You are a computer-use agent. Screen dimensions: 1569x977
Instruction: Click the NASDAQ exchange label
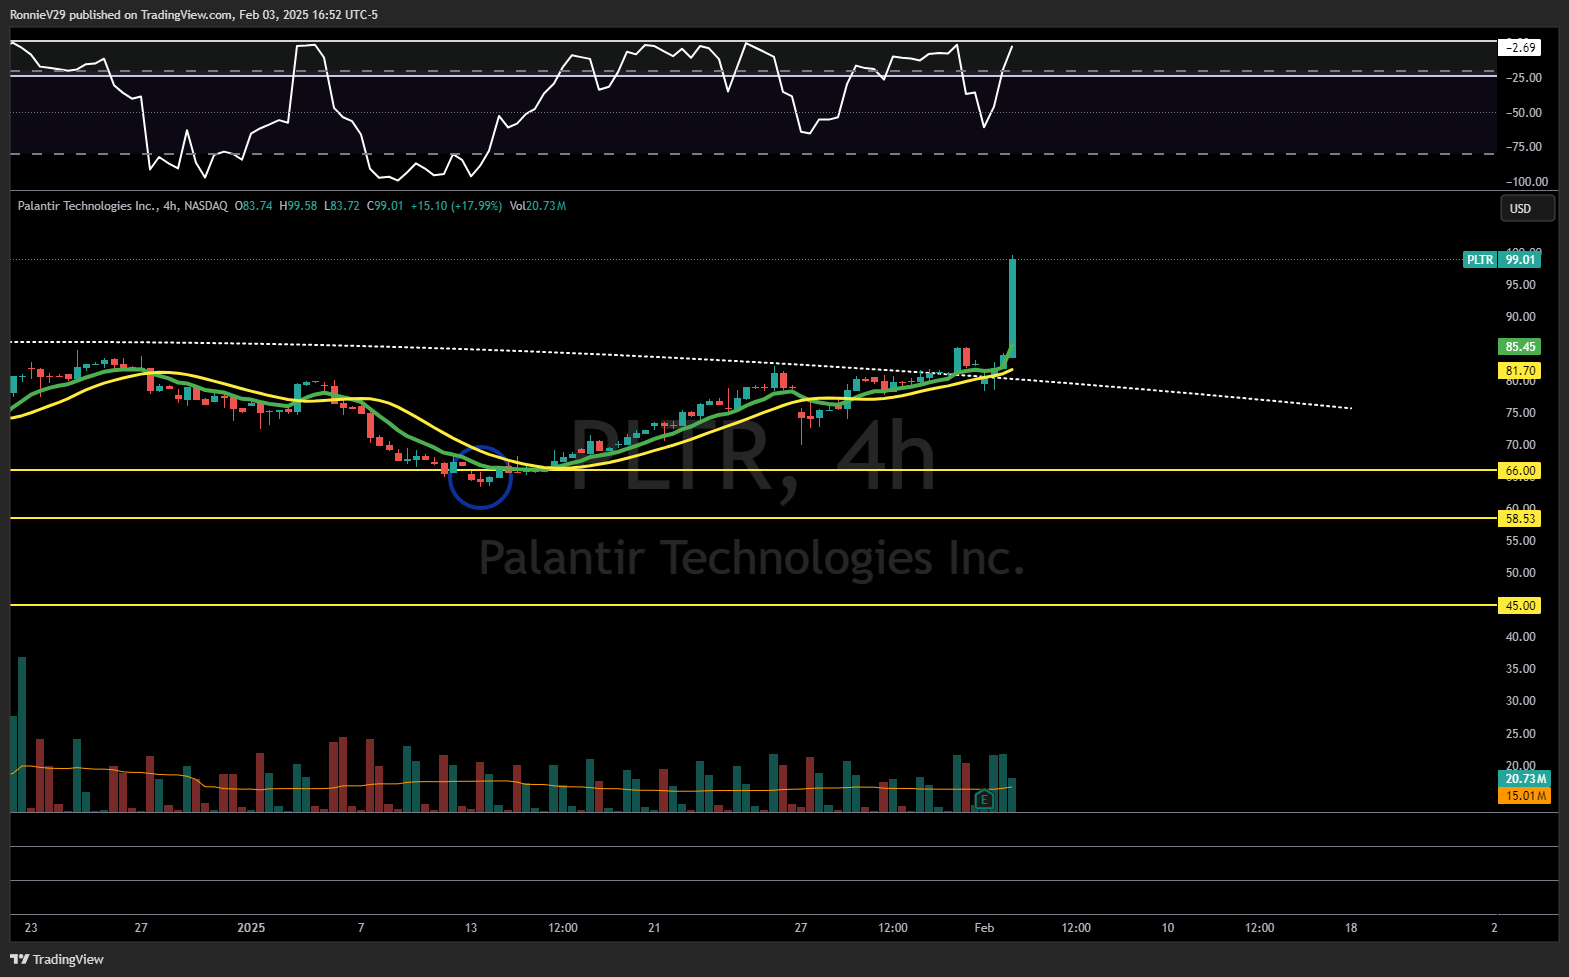(x=206, y=206)
